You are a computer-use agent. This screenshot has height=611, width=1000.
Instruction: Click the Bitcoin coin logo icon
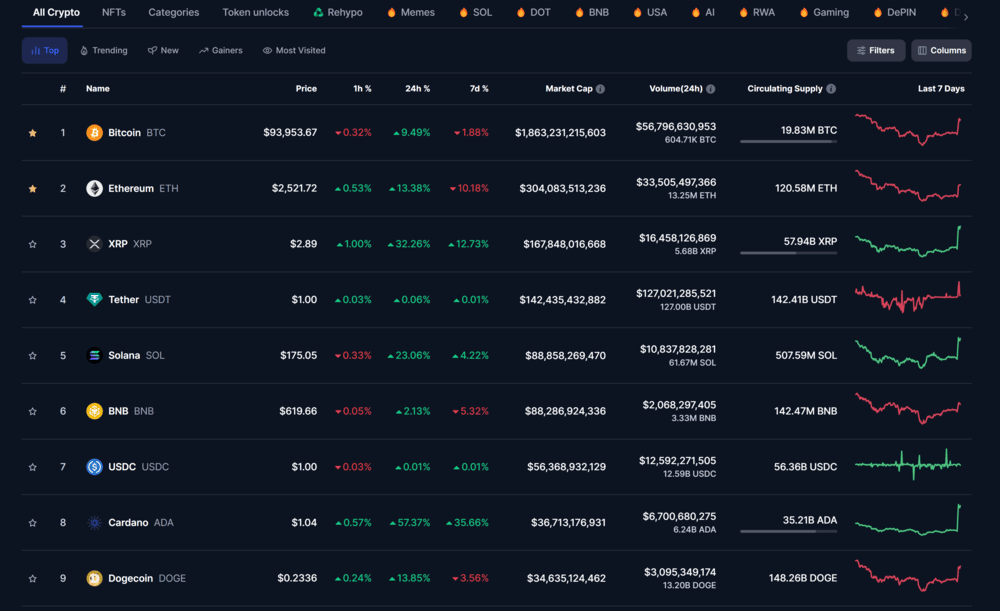(x=94, y=133)
